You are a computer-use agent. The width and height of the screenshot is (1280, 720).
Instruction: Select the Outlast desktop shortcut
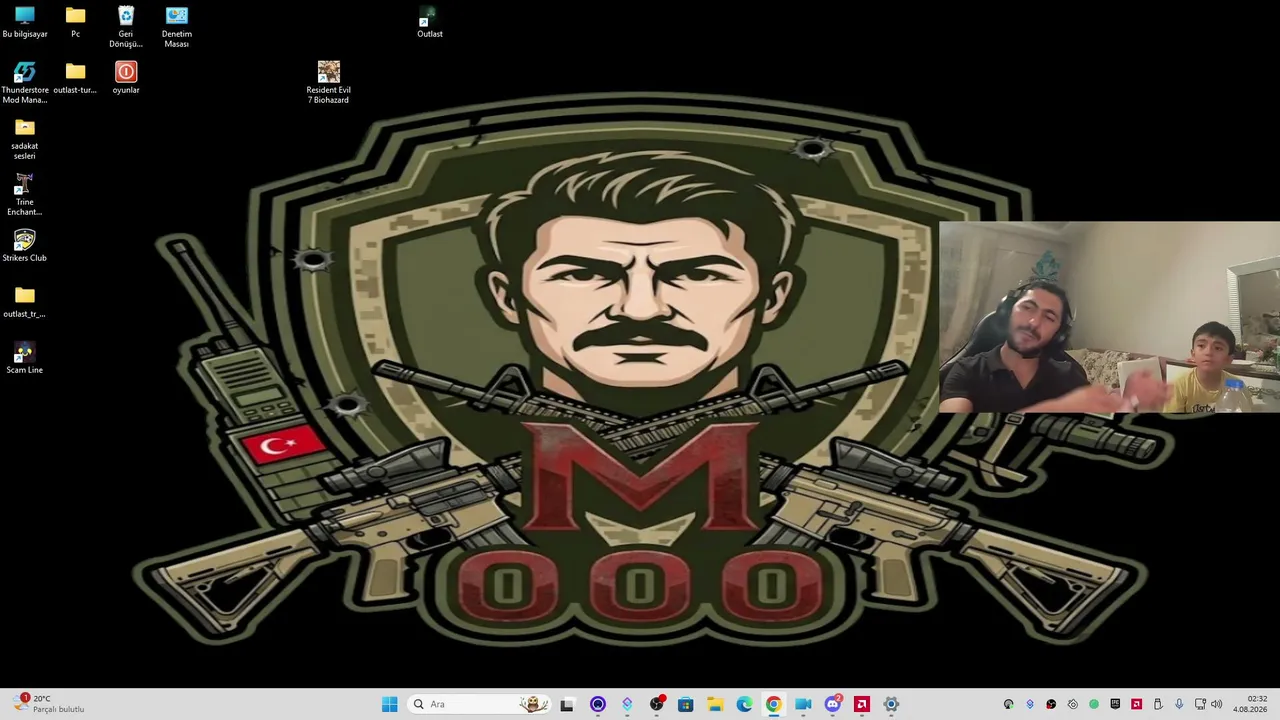[430, 23]
